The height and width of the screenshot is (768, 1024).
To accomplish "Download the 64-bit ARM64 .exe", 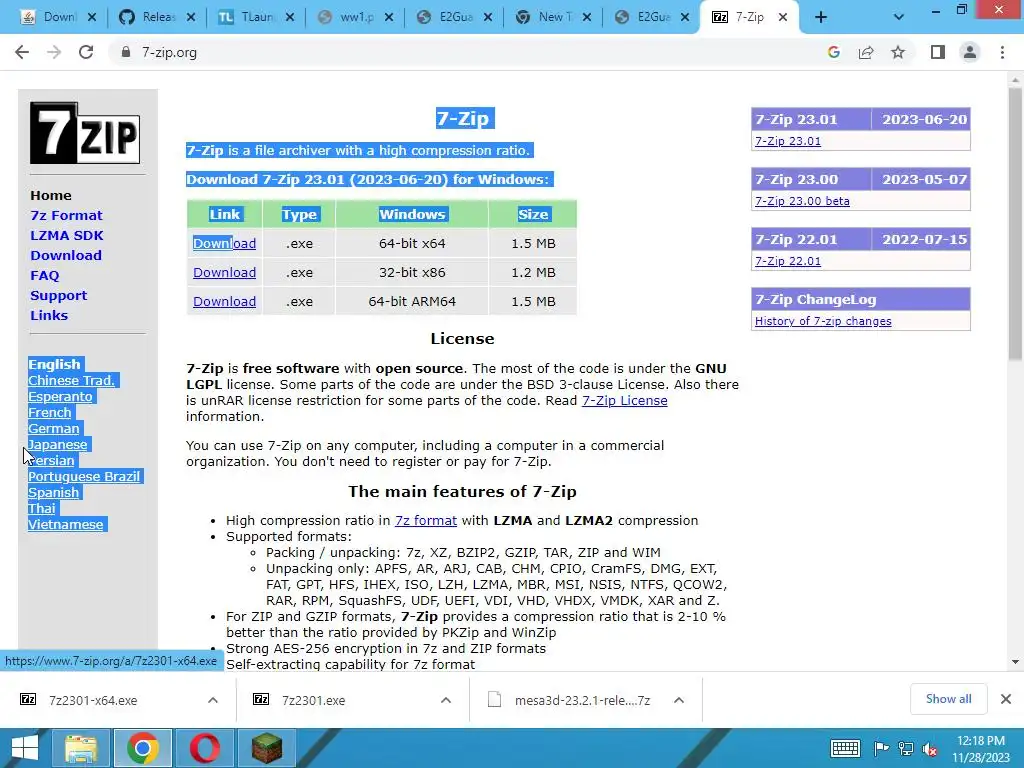I will coord(224,302).
